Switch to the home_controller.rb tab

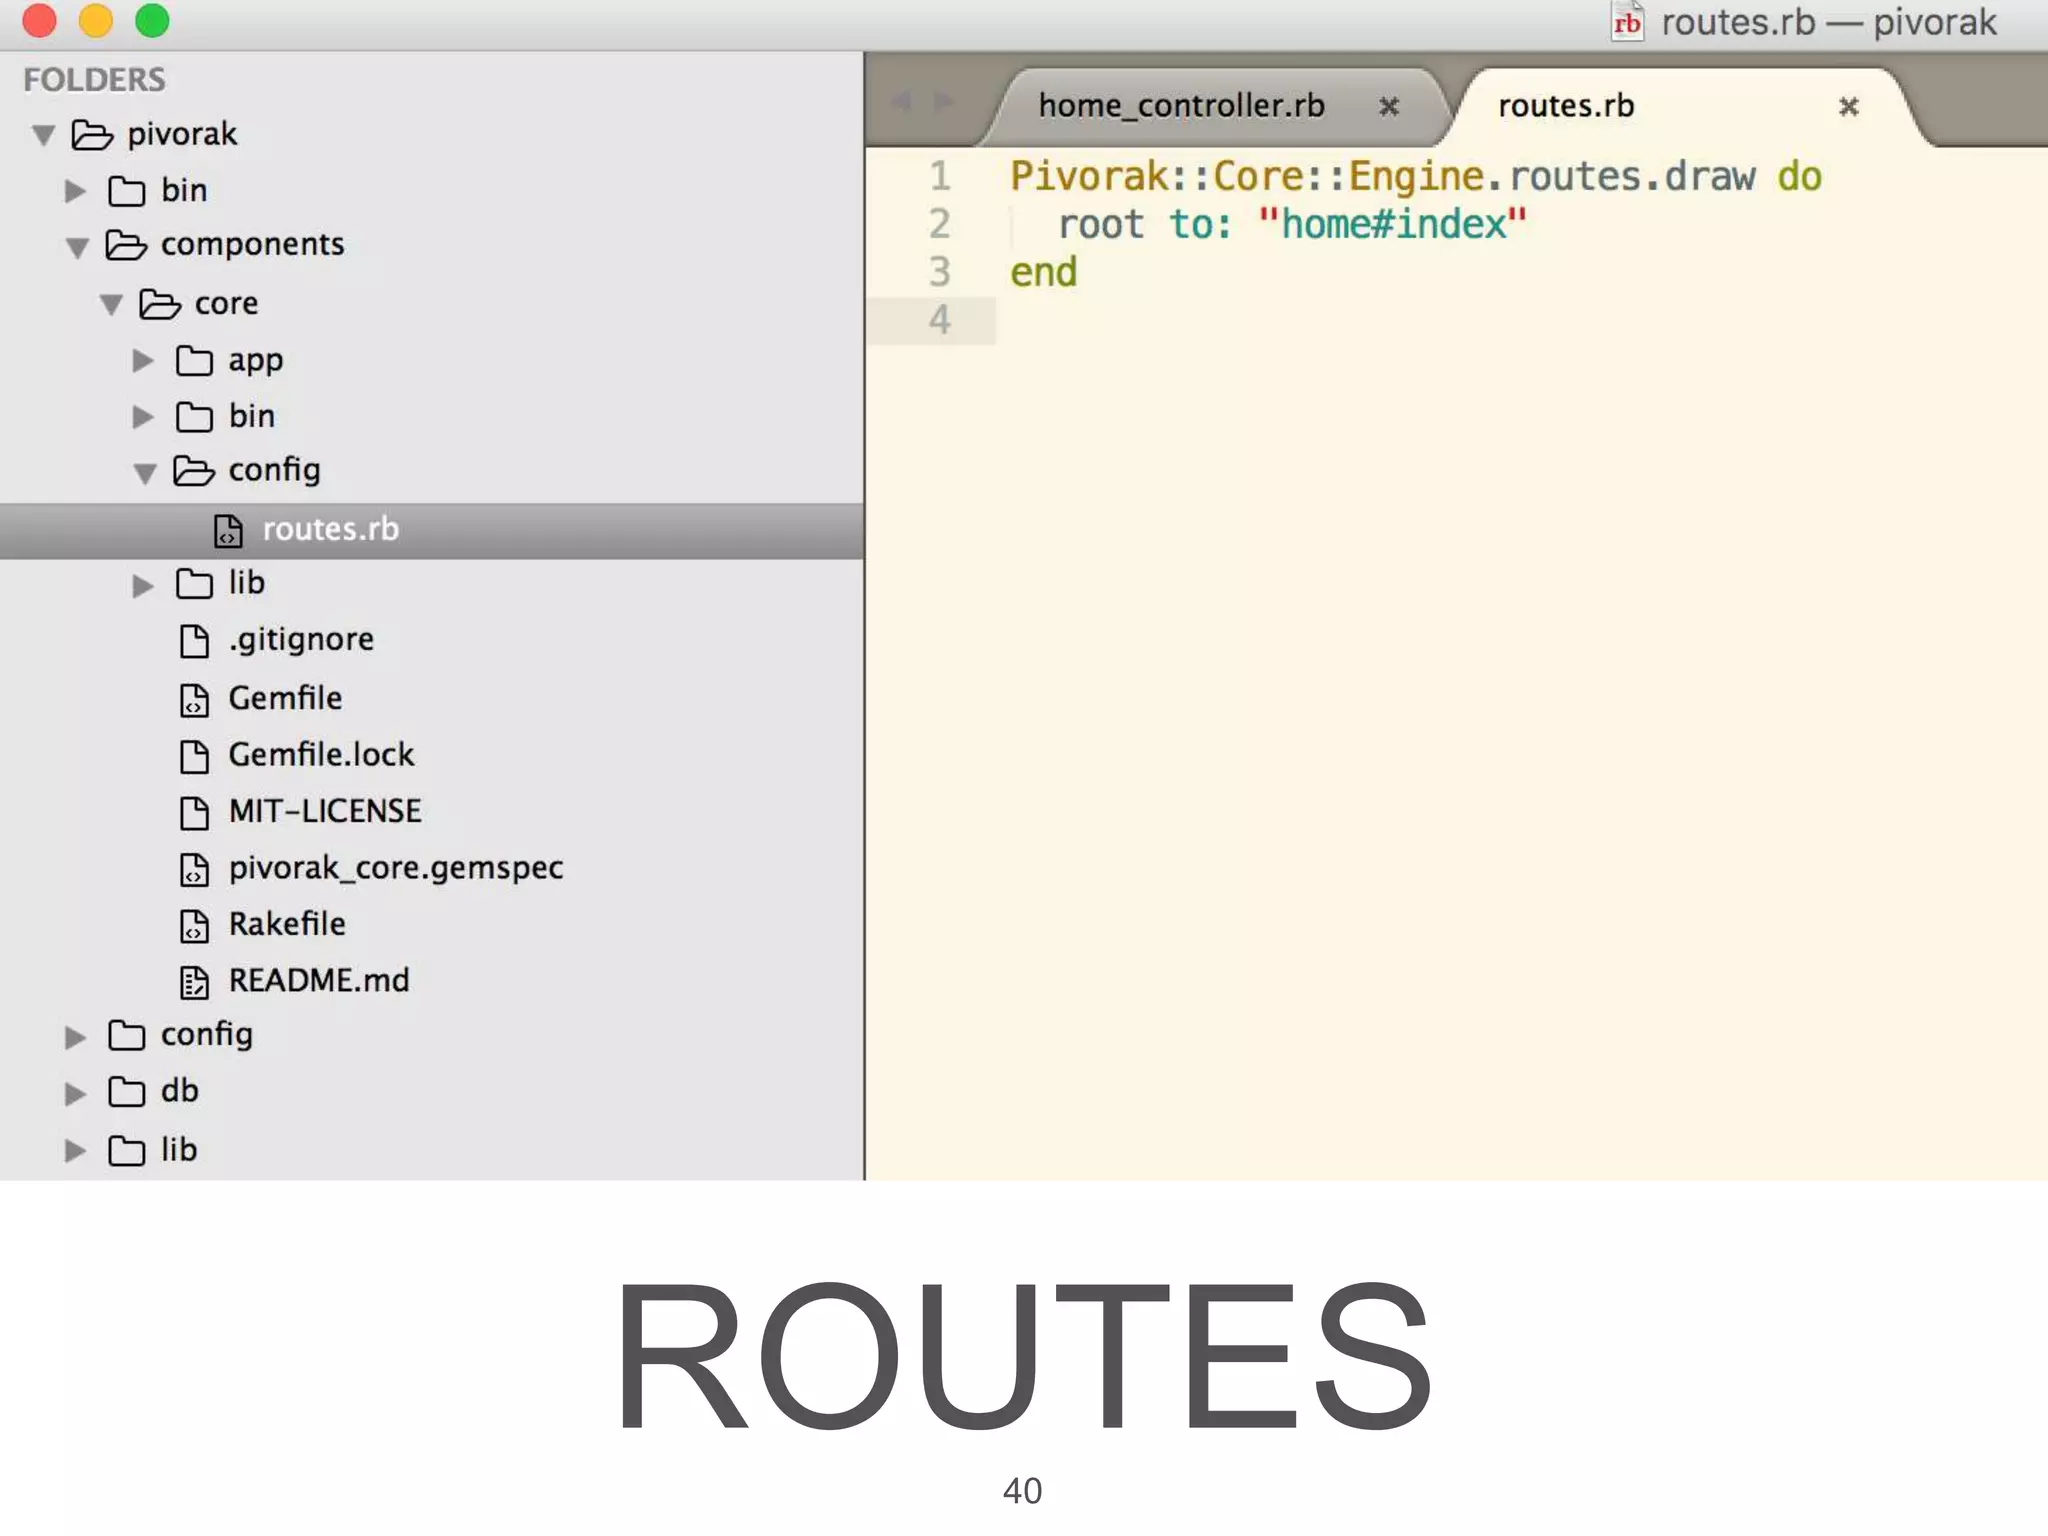point(1181,106)
